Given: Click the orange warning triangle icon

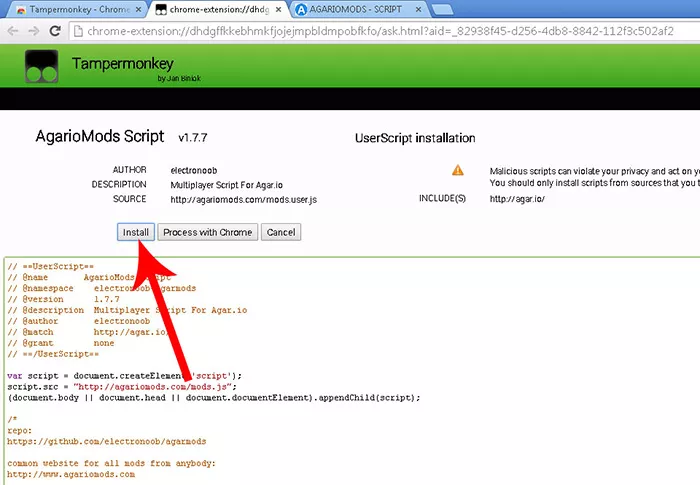Looking at the screenshot, I should (x=458, y=170).
